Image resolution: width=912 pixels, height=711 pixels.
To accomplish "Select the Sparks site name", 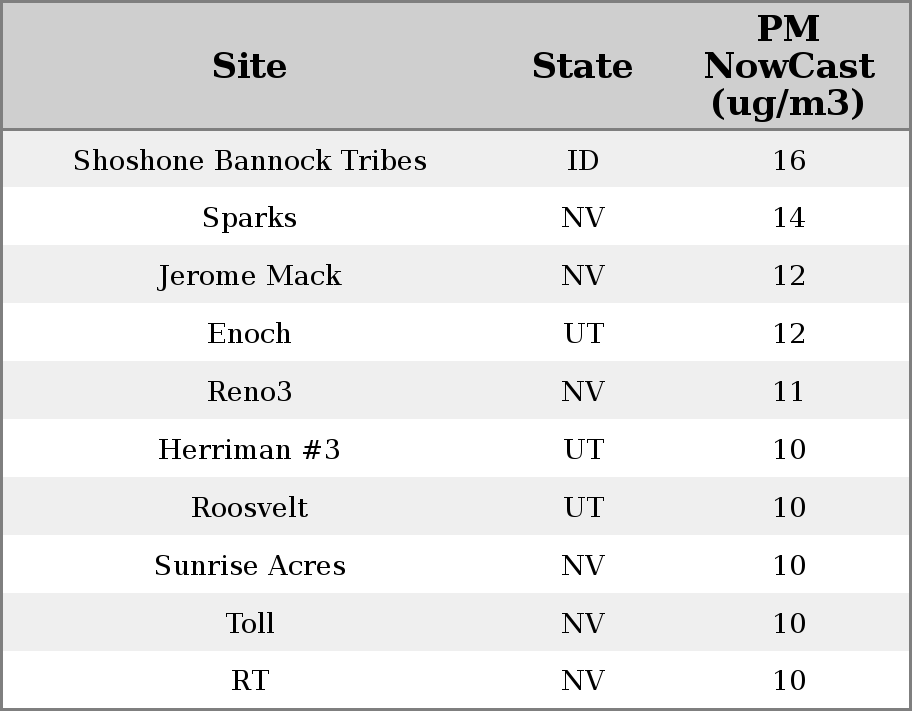I will click(x=250, y=218).
